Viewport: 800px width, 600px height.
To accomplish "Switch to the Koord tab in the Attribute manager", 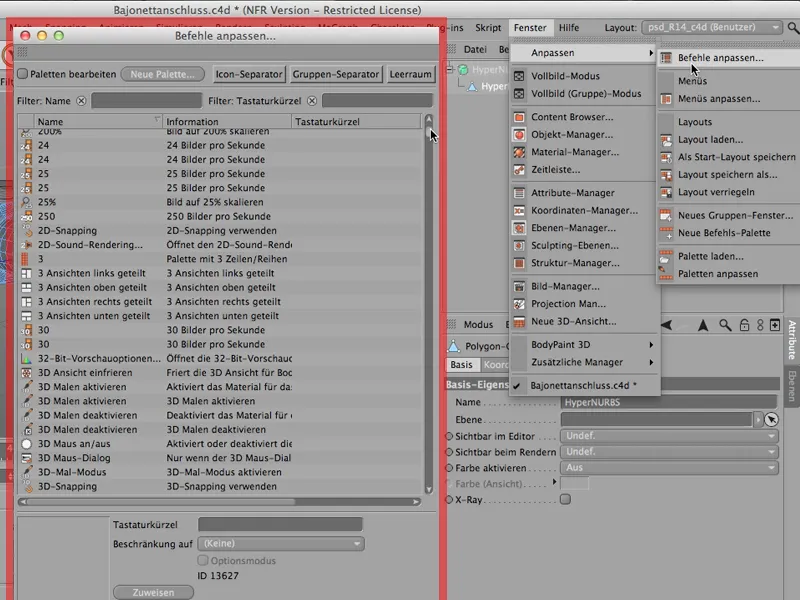I will [498, 363].
